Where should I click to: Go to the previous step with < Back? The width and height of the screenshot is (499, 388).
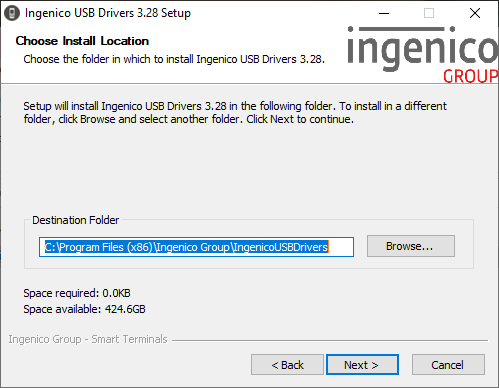tap(287, 365)
